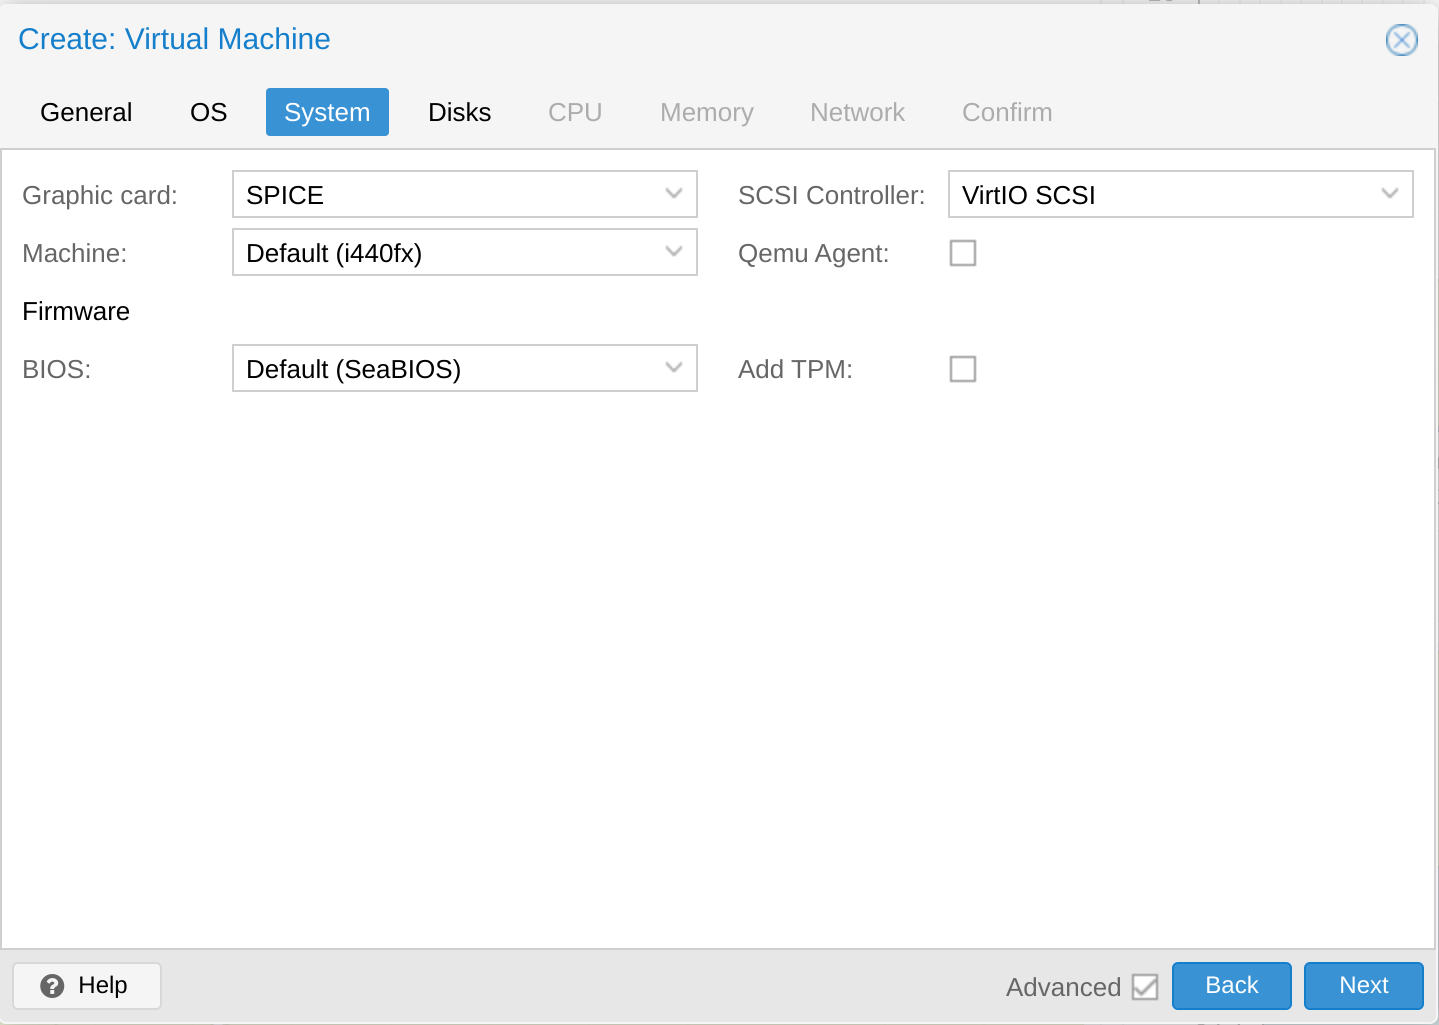The width and height of the screenshot is (1439, 1025).
Task: Expand the Machine type dropdown
Action: coord(673,252)
